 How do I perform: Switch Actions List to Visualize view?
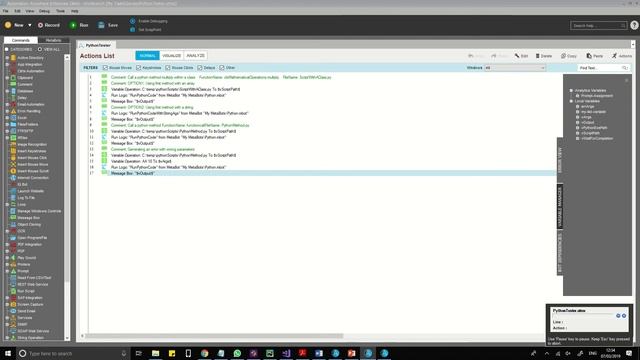click(x=171, y=56)
